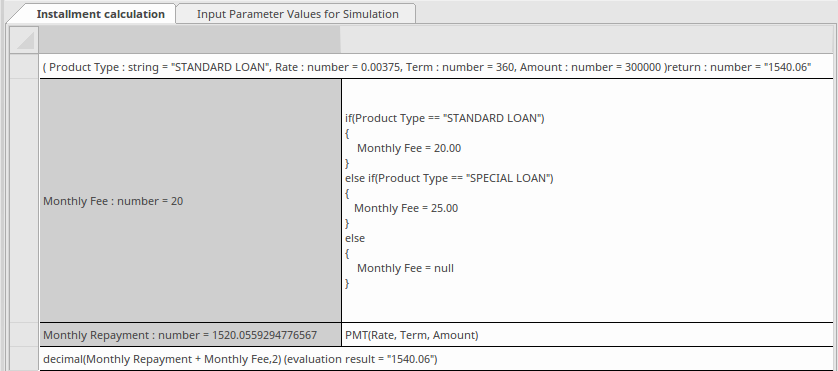This screenshot has height=371, width=838.
Task: Open Input Parameter Values for Simulation tab
Action: tap(297, 14)
